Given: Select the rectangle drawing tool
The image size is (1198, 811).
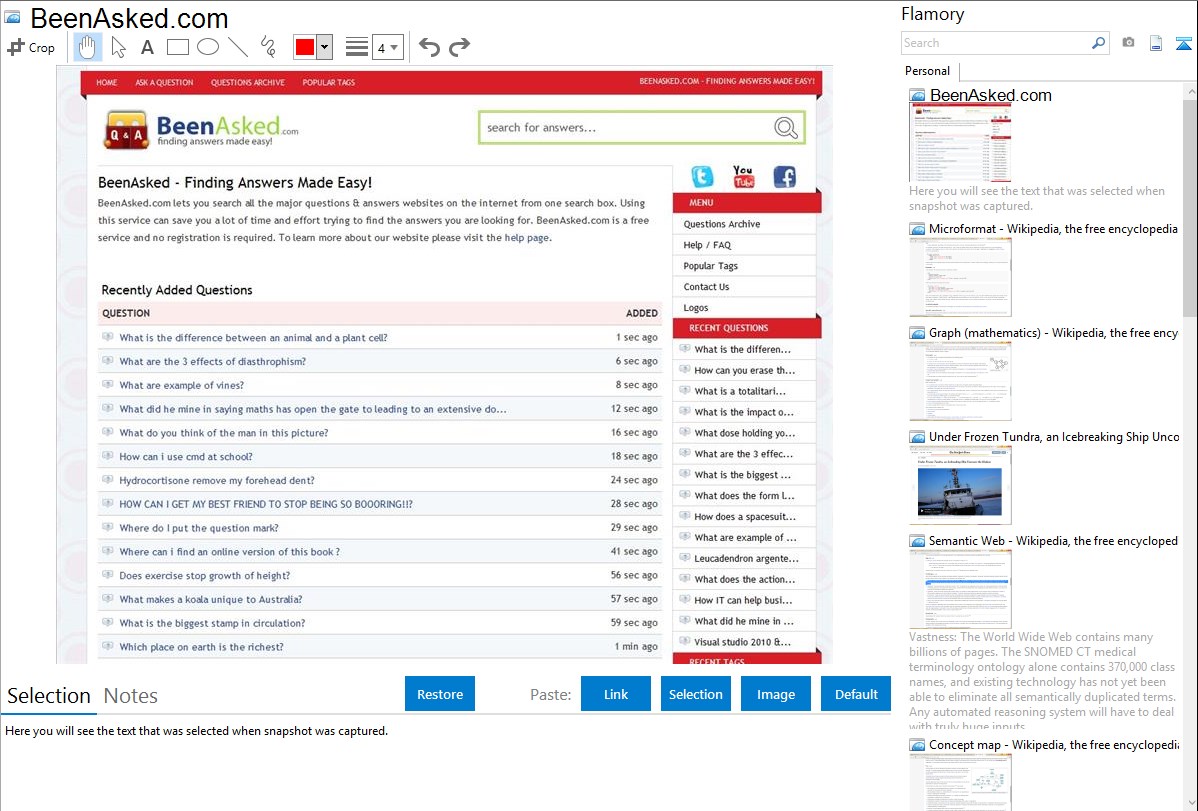Looking at the screenshot, I should pos(177,47).
